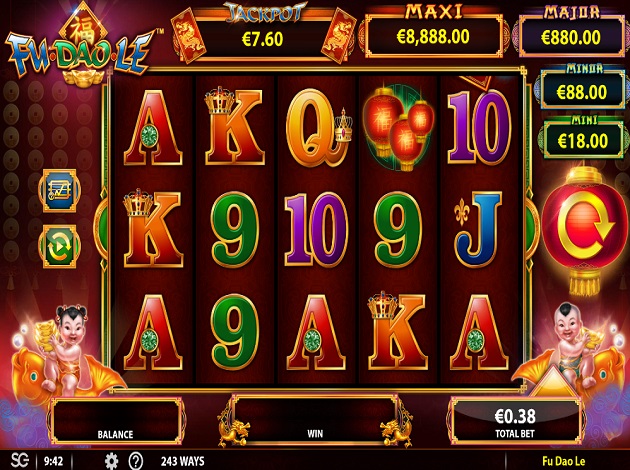630x470 pixels.
Task: Select the Minor €88.00 jackpot display
Action: (x=582, y=89)
